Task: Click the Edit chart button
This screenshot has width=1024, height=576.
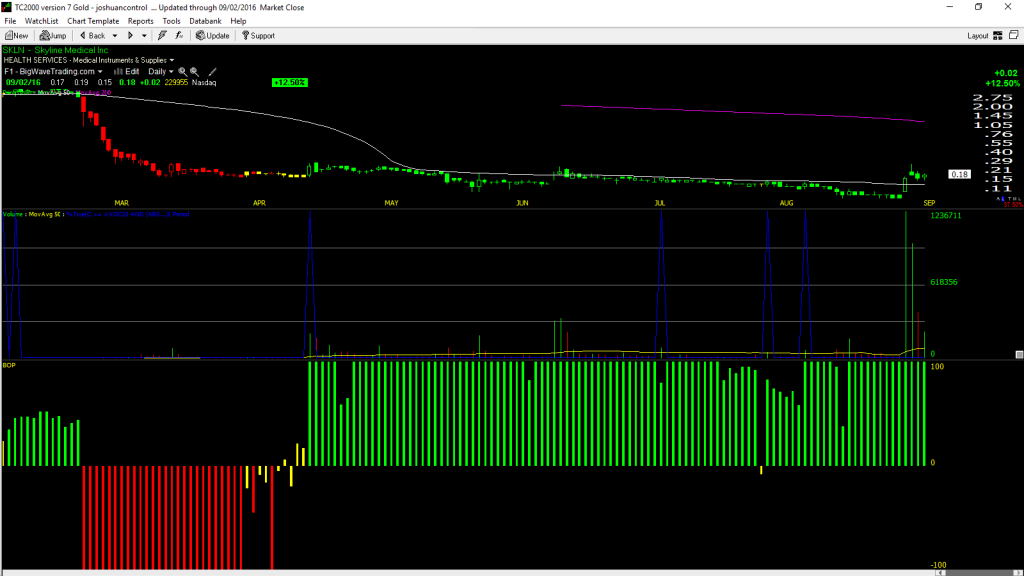Action: pos(127,72)
